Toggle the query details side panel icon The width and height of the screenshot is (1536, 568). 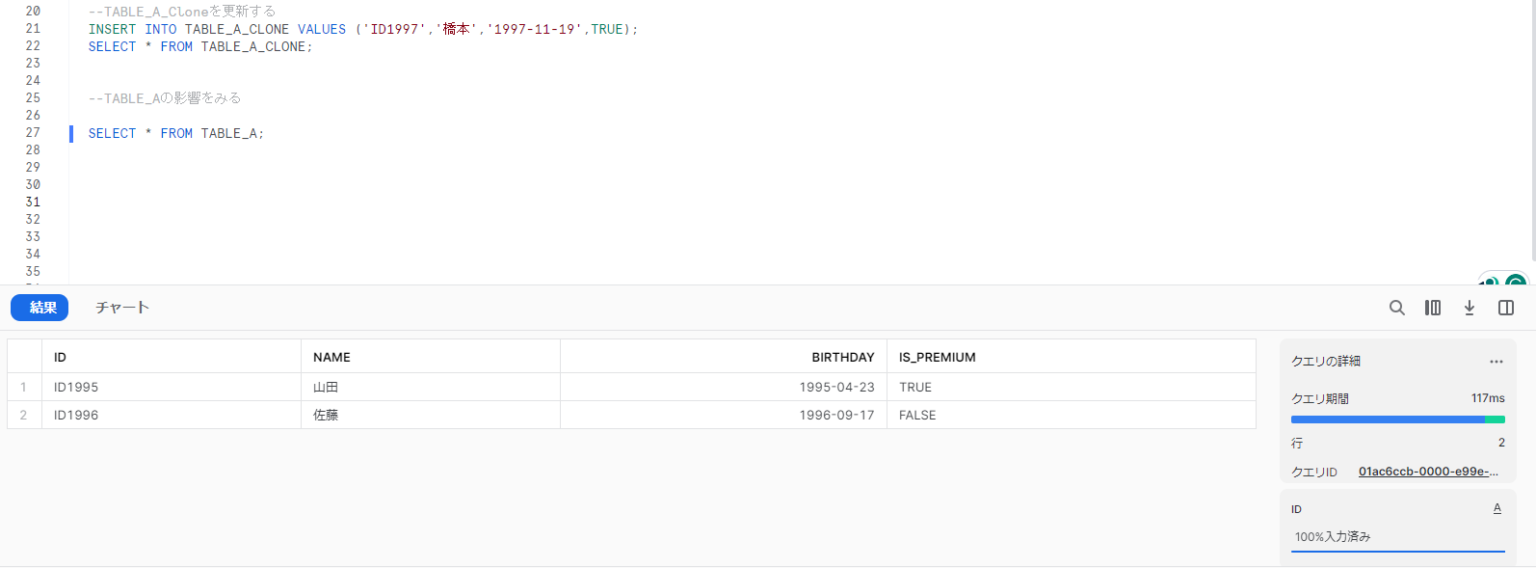click(x=1506, y=308)
